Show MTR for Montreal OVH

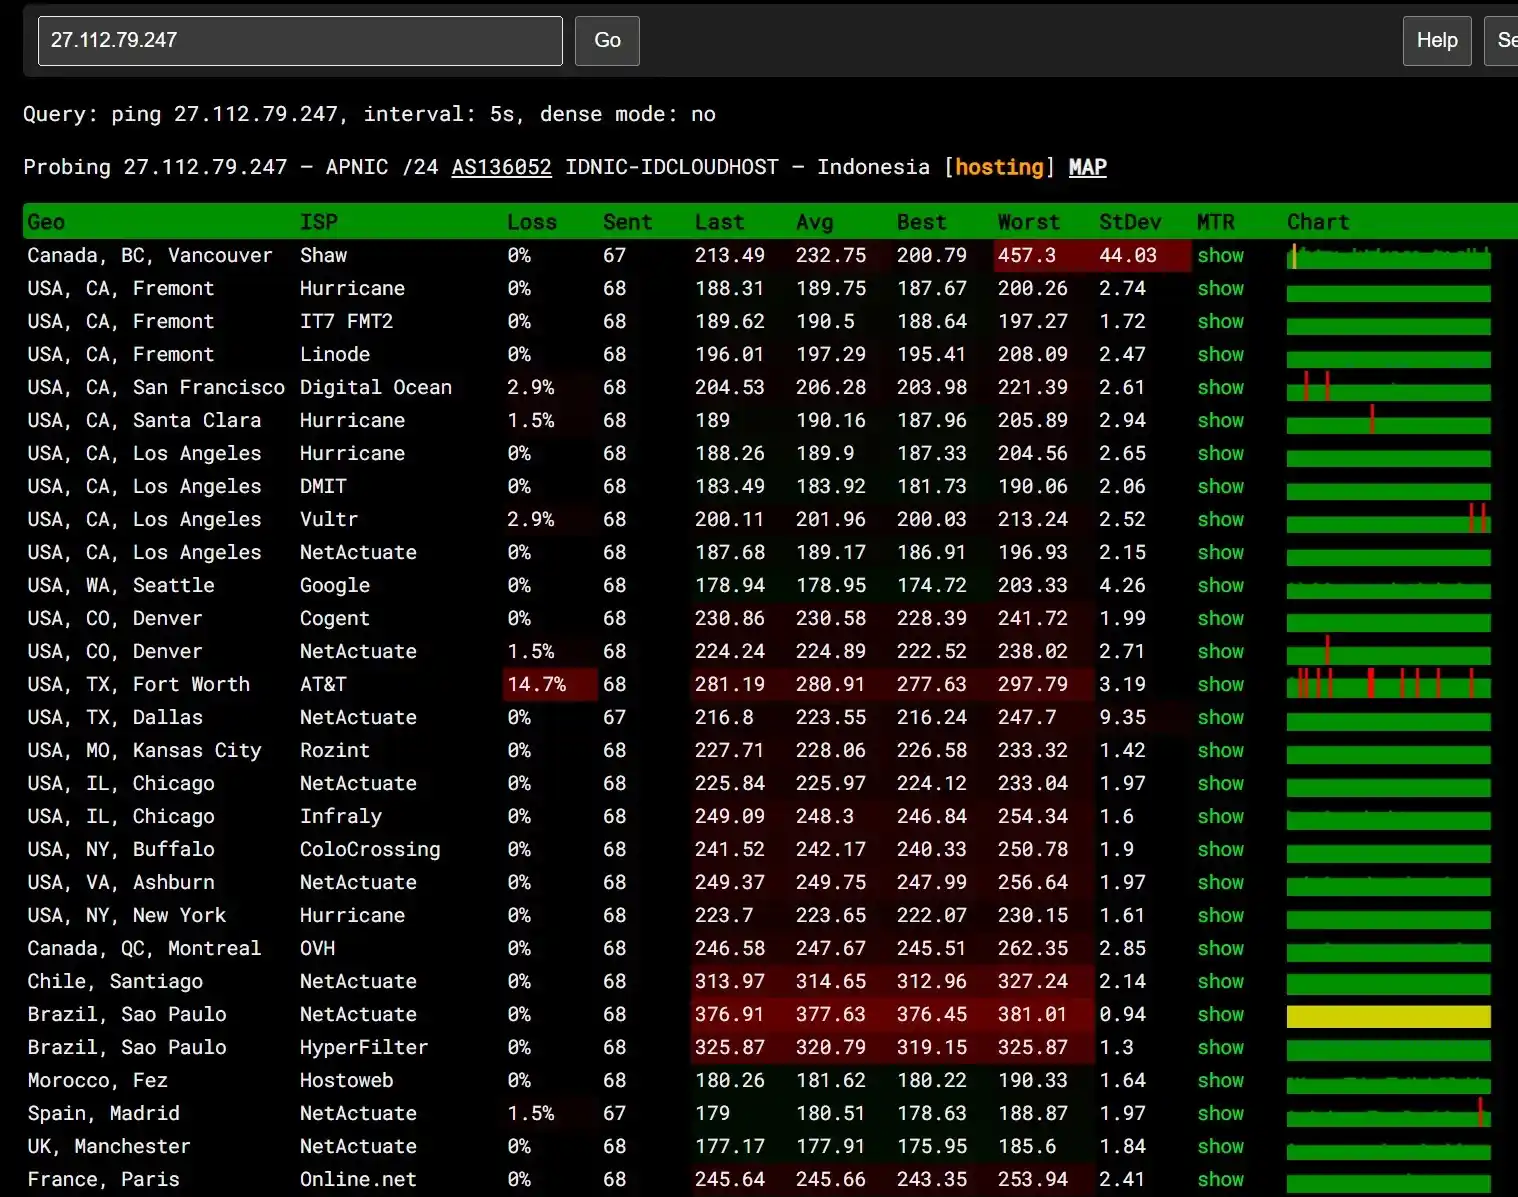point(1221,949)
